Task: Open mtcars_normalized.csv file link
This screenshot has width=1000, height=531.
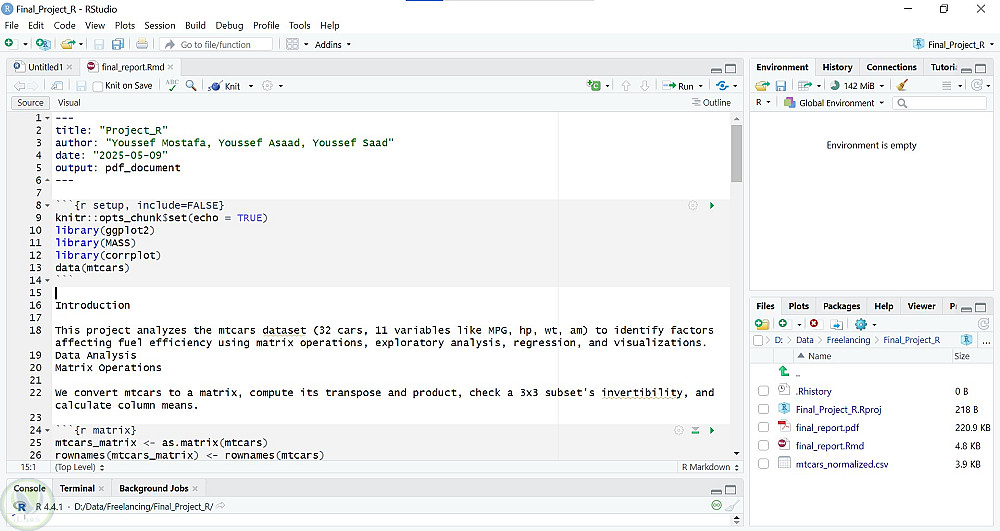Action: [842, 464]
